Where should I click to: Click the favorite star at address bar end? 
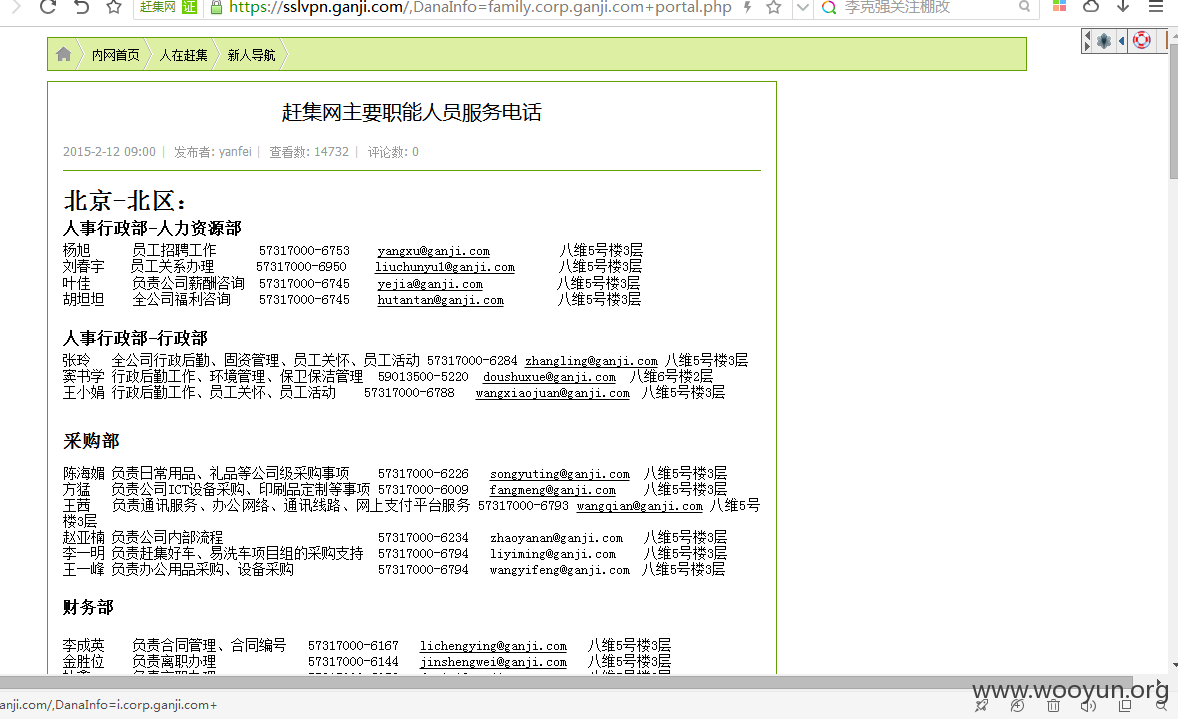coord(774,8)
